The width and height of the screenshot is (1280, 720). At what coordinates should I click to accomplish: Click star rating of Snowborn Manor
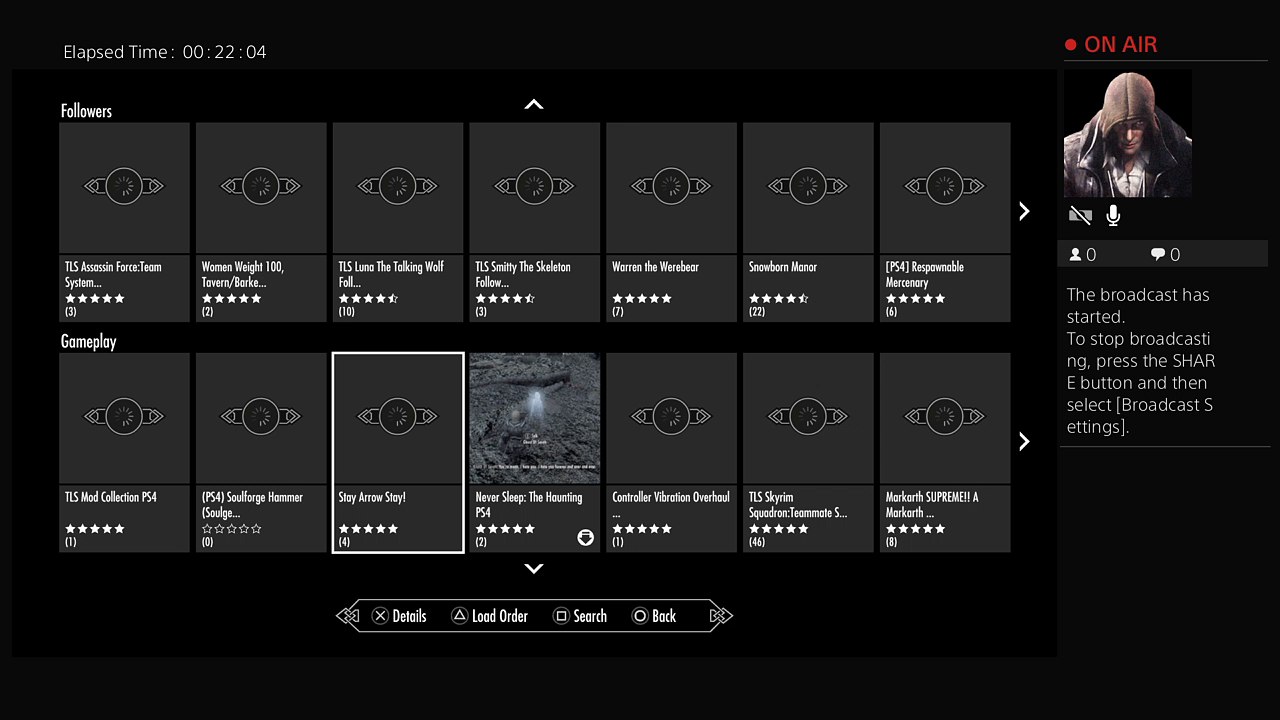779,299
